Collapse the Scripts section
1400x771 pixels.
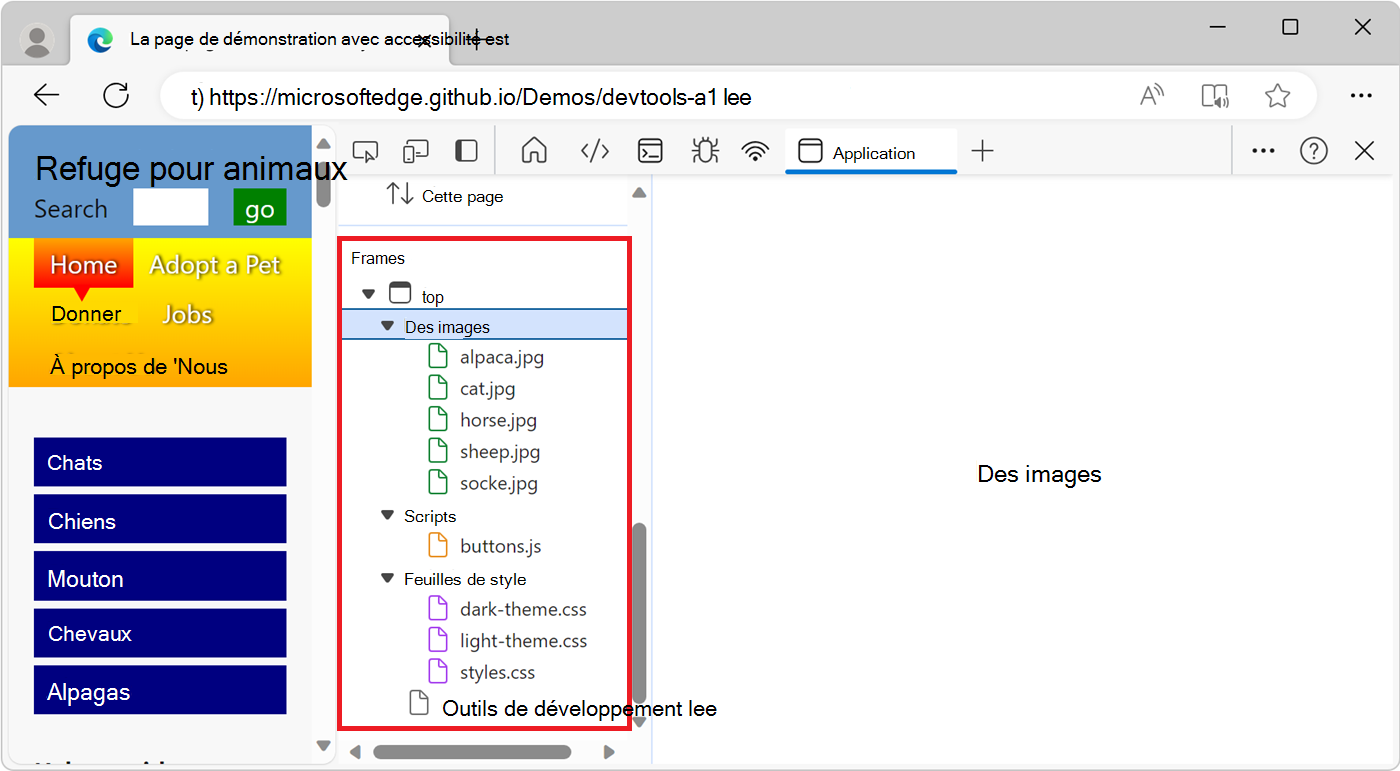[388, 515]
